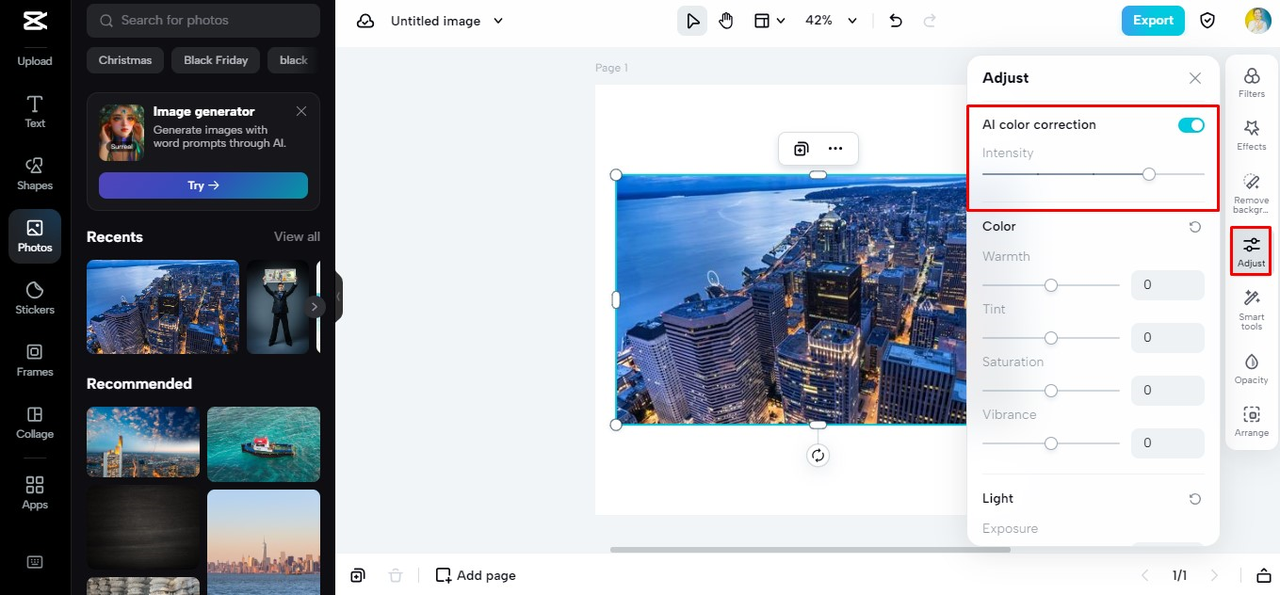1280x595 pixels.
Task: Click the Try button for Image generator
Action: pyautogui.click(x=203, y=185)
